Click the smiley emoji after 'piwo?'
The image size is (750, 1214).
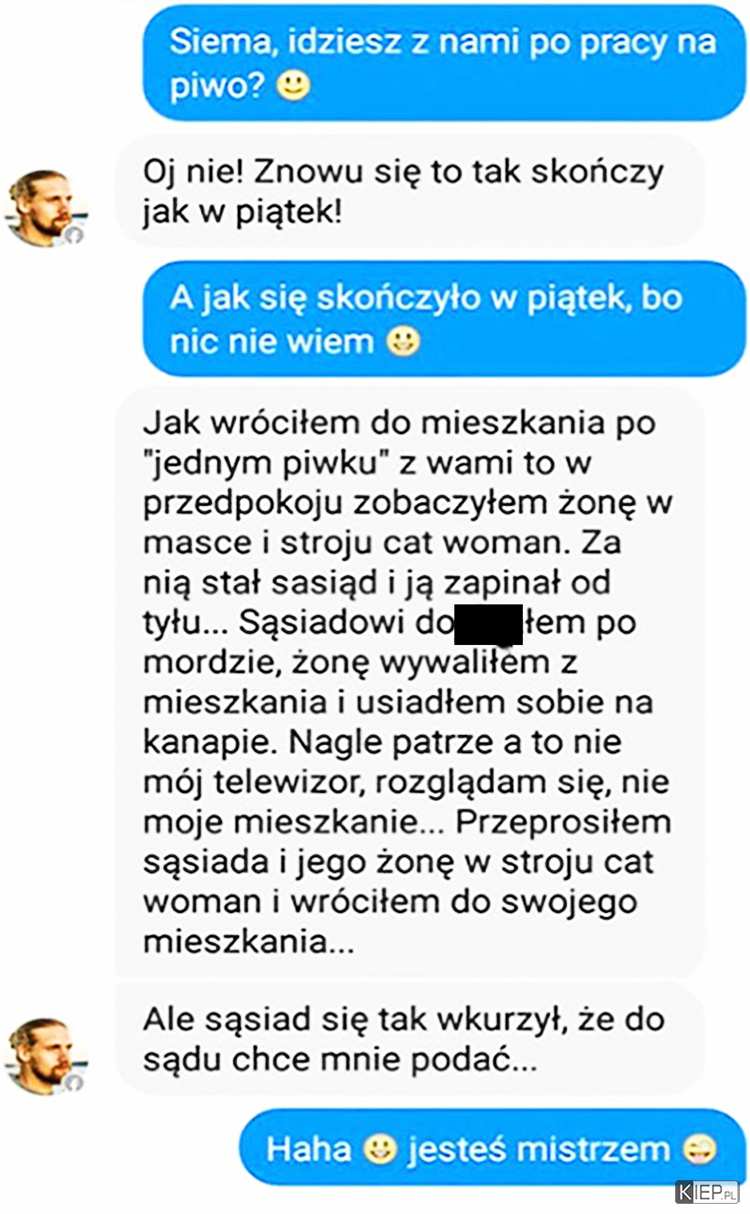[293, 88]
